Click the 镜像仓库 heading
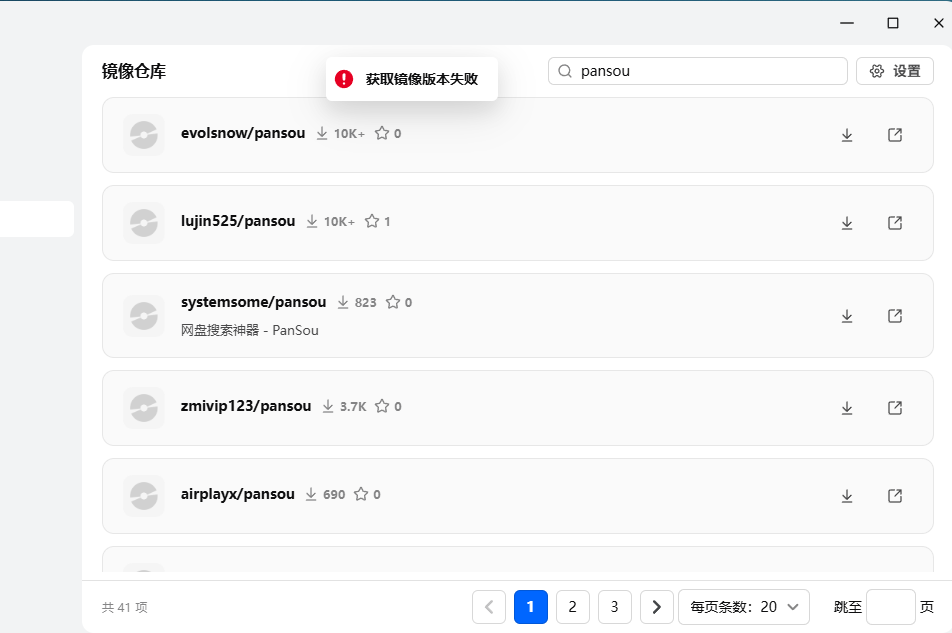The image size is (952, 633). click(134, 71)
